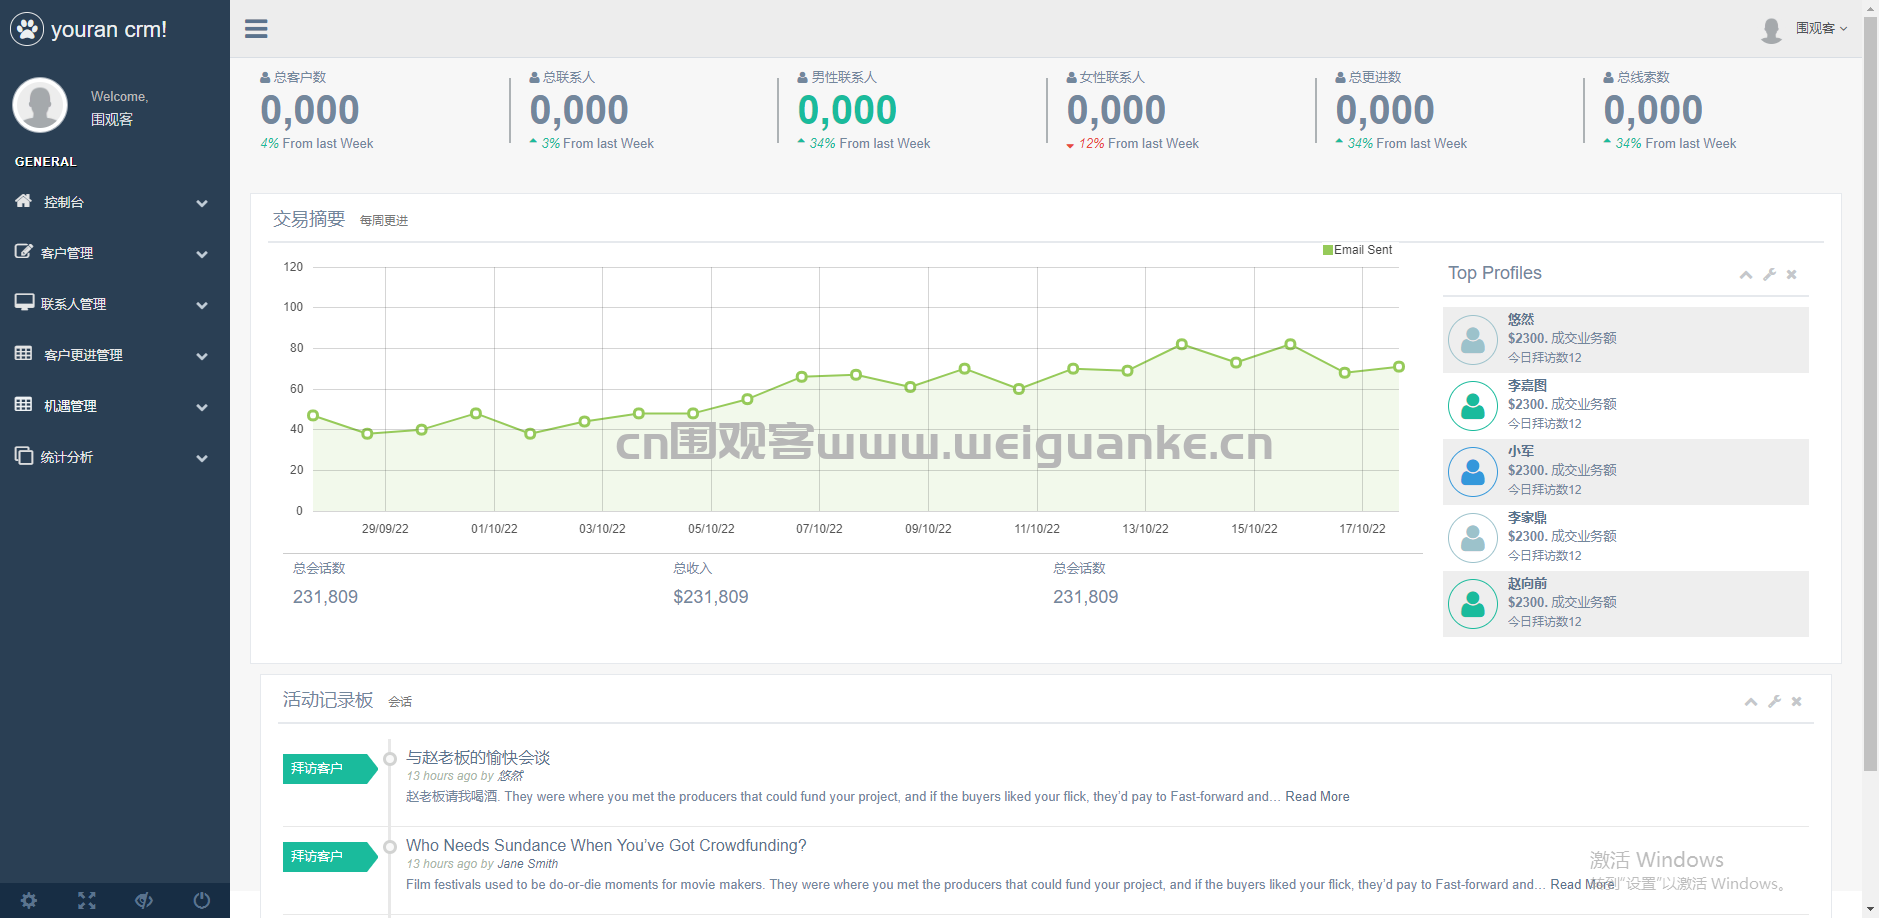1879x918 pixels.
Task: Click the 男性联系人 green stat value
Action: [x=847, y=110]
